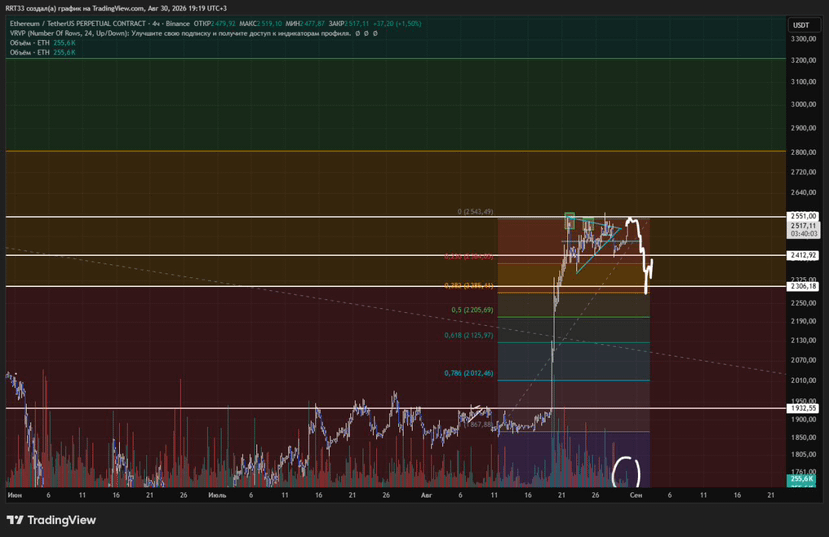The image size is (829, 537).
Task: Click the +37,20 (+1,50%) change value
Action: pyautogui.click(x=397, y=24)
